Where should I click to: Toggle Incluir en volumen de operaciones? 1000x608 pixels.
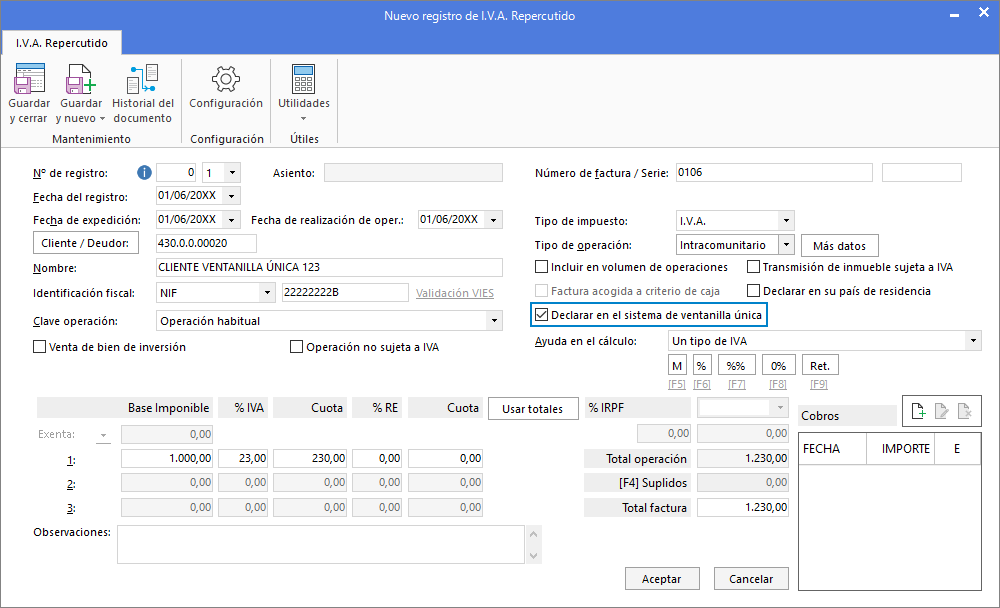[x=541, y=267]
